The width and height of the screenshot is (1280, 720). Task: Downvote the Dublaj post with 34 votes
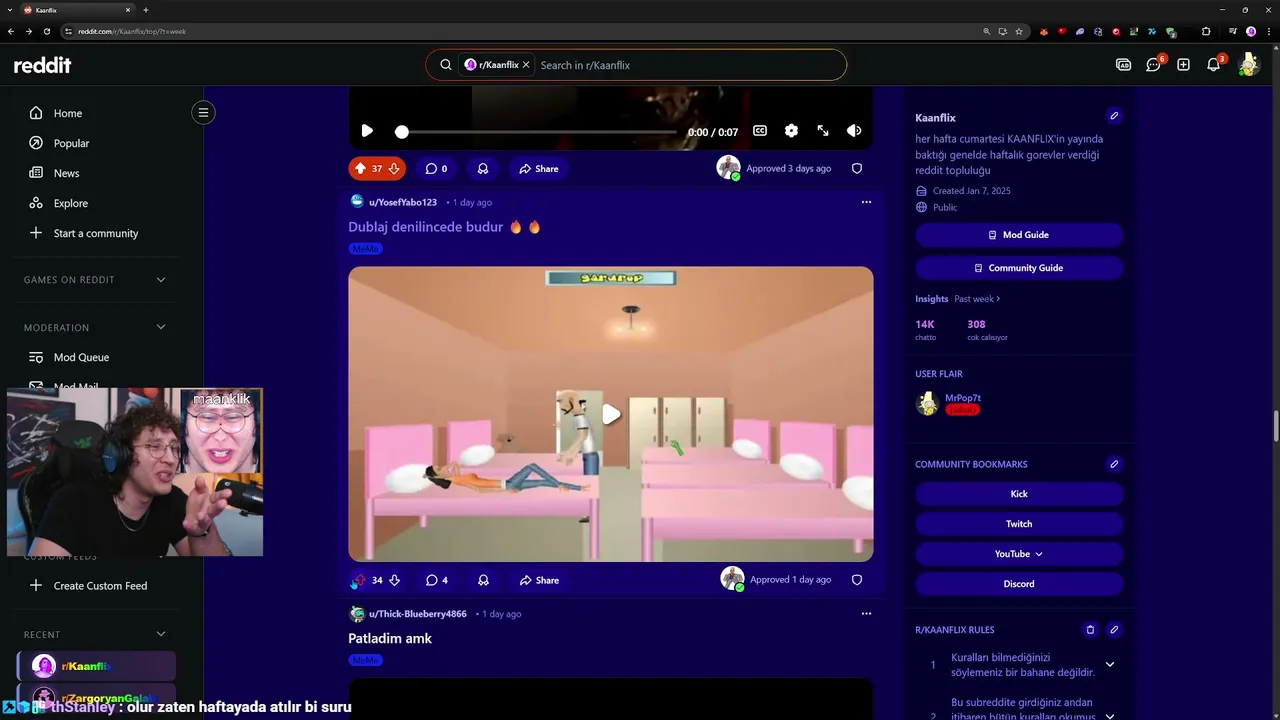[x=394, y=580]
